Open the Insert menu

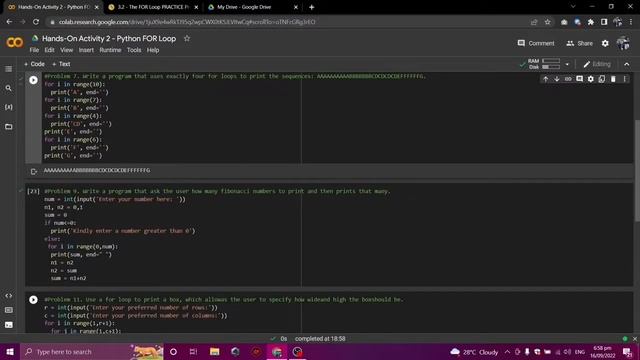coord(86,50)
